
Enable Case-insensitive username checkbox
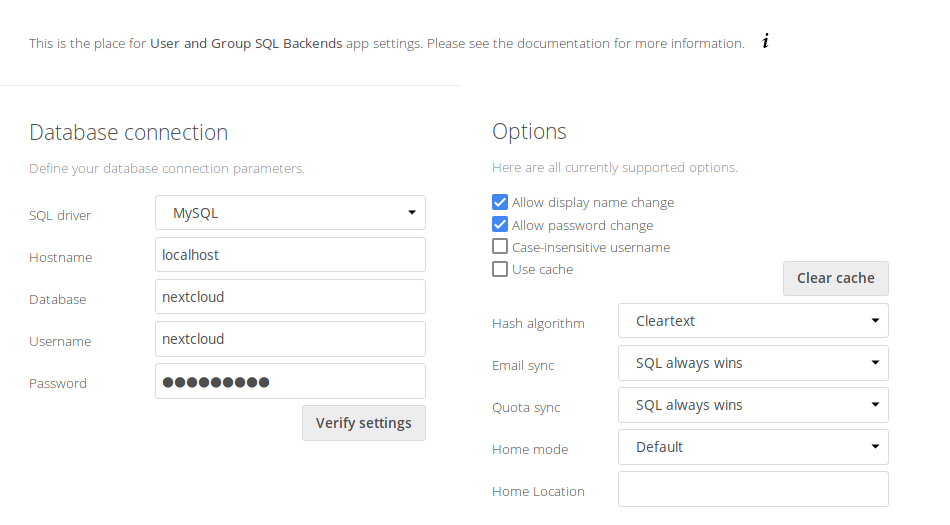click(500, 247)
